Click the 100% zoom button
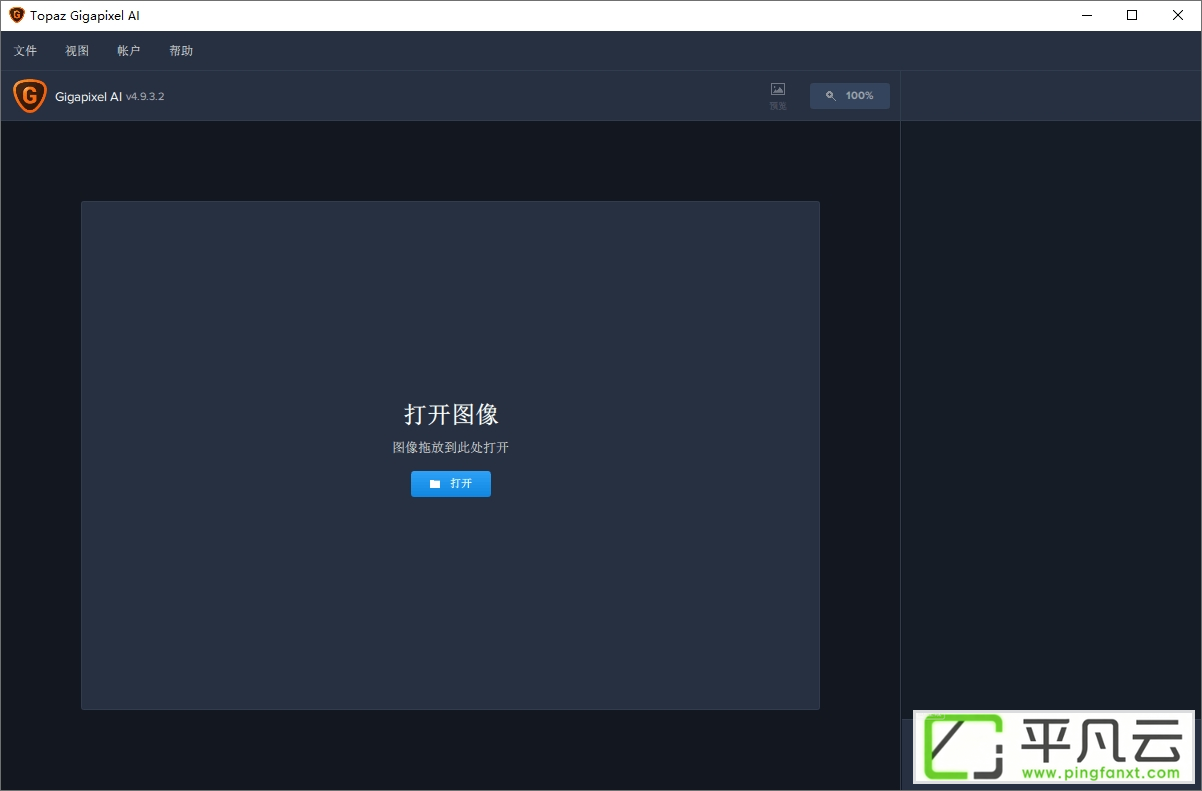Image resolution: width=1202 pixels, height=791 pixels. tap(850, 96)
